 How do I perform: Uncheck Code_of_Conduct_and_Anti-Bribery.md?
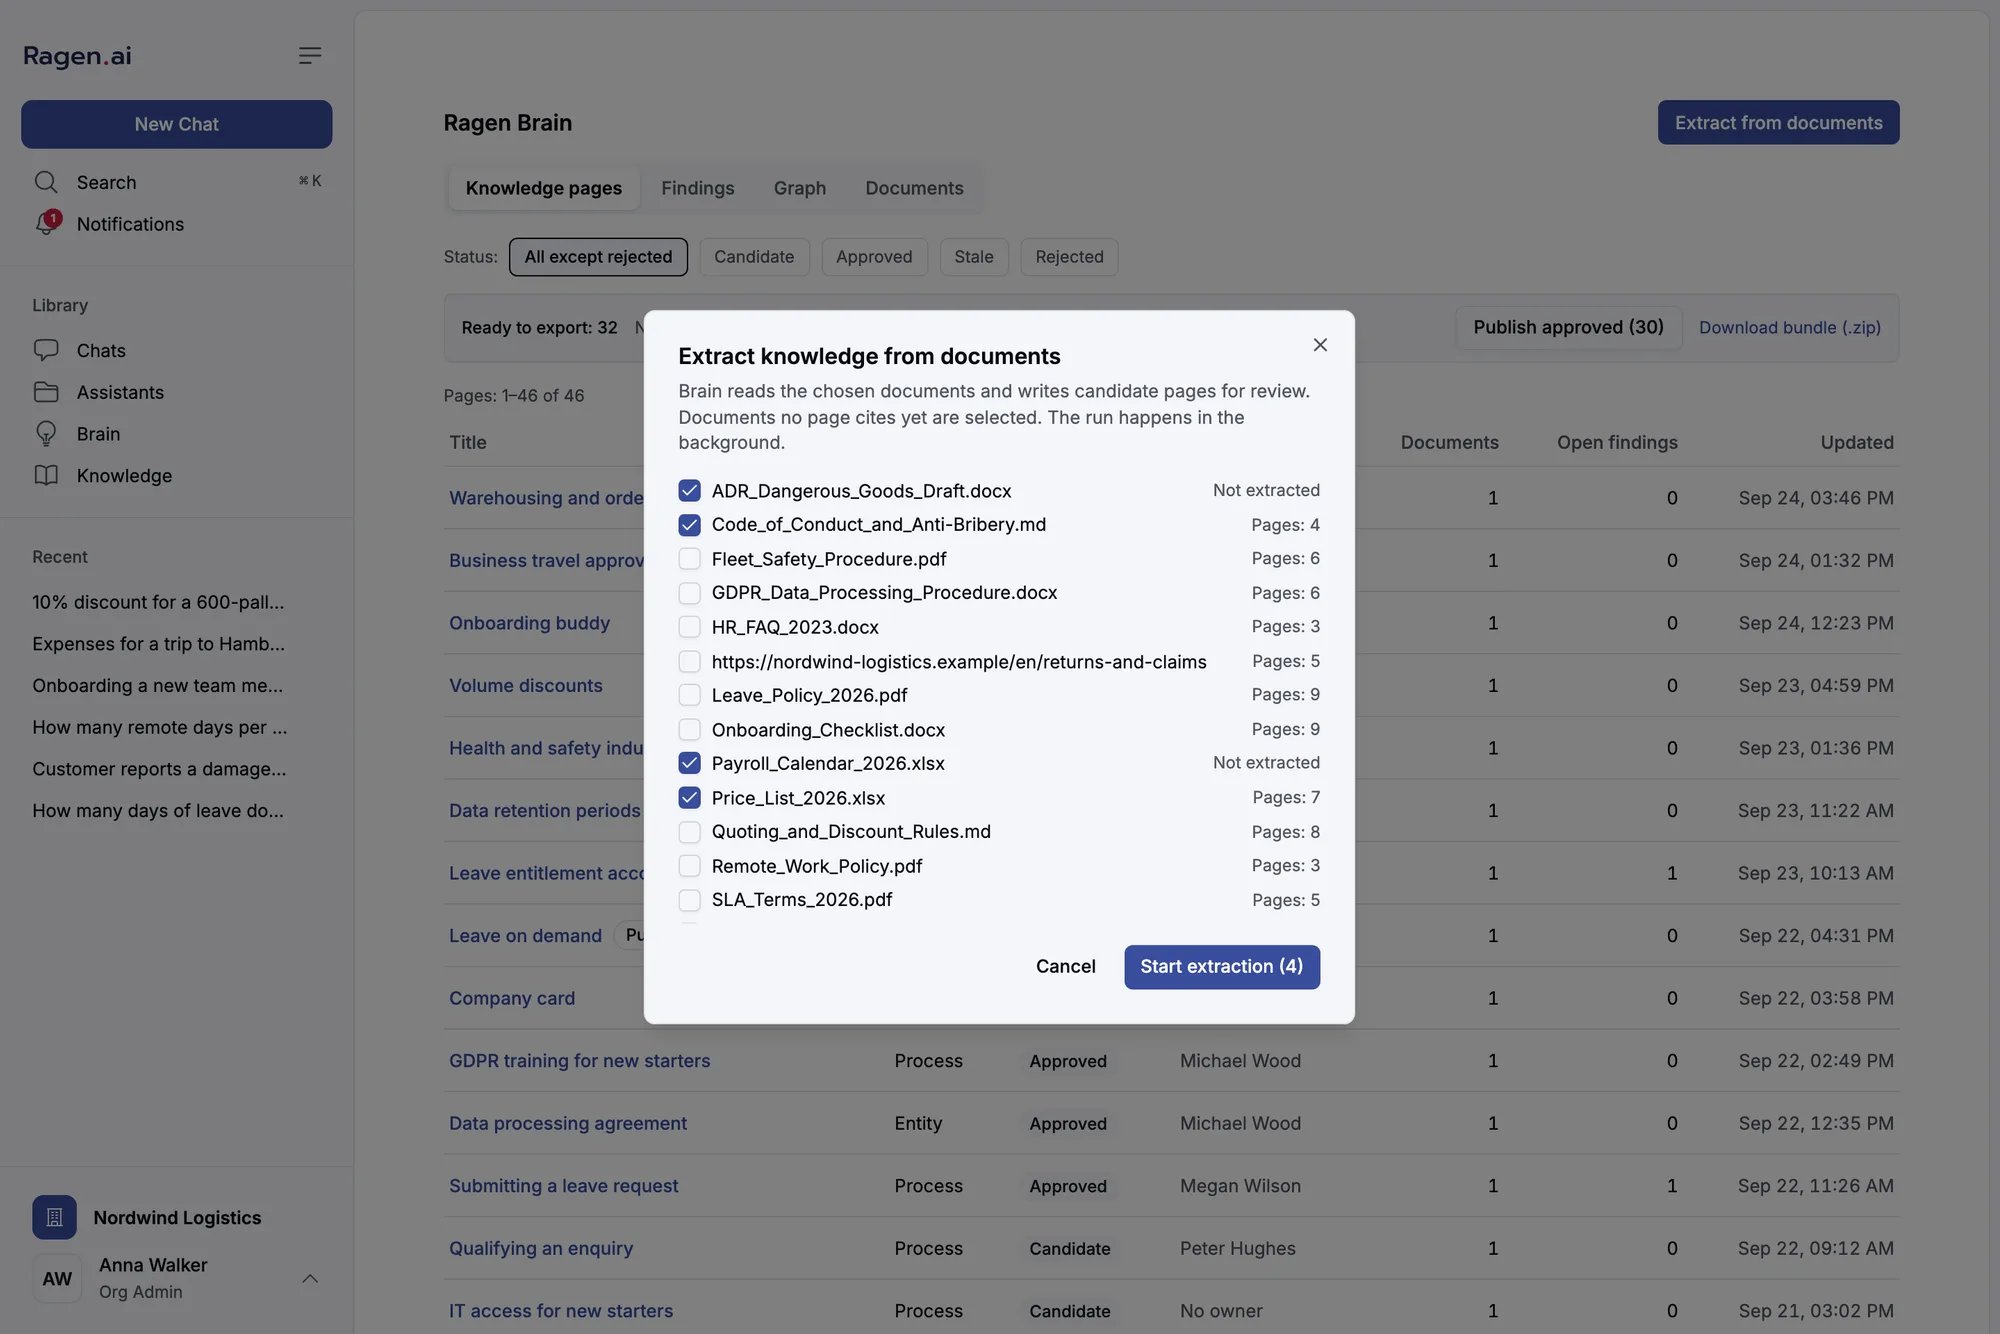click(x=689, y=524)
